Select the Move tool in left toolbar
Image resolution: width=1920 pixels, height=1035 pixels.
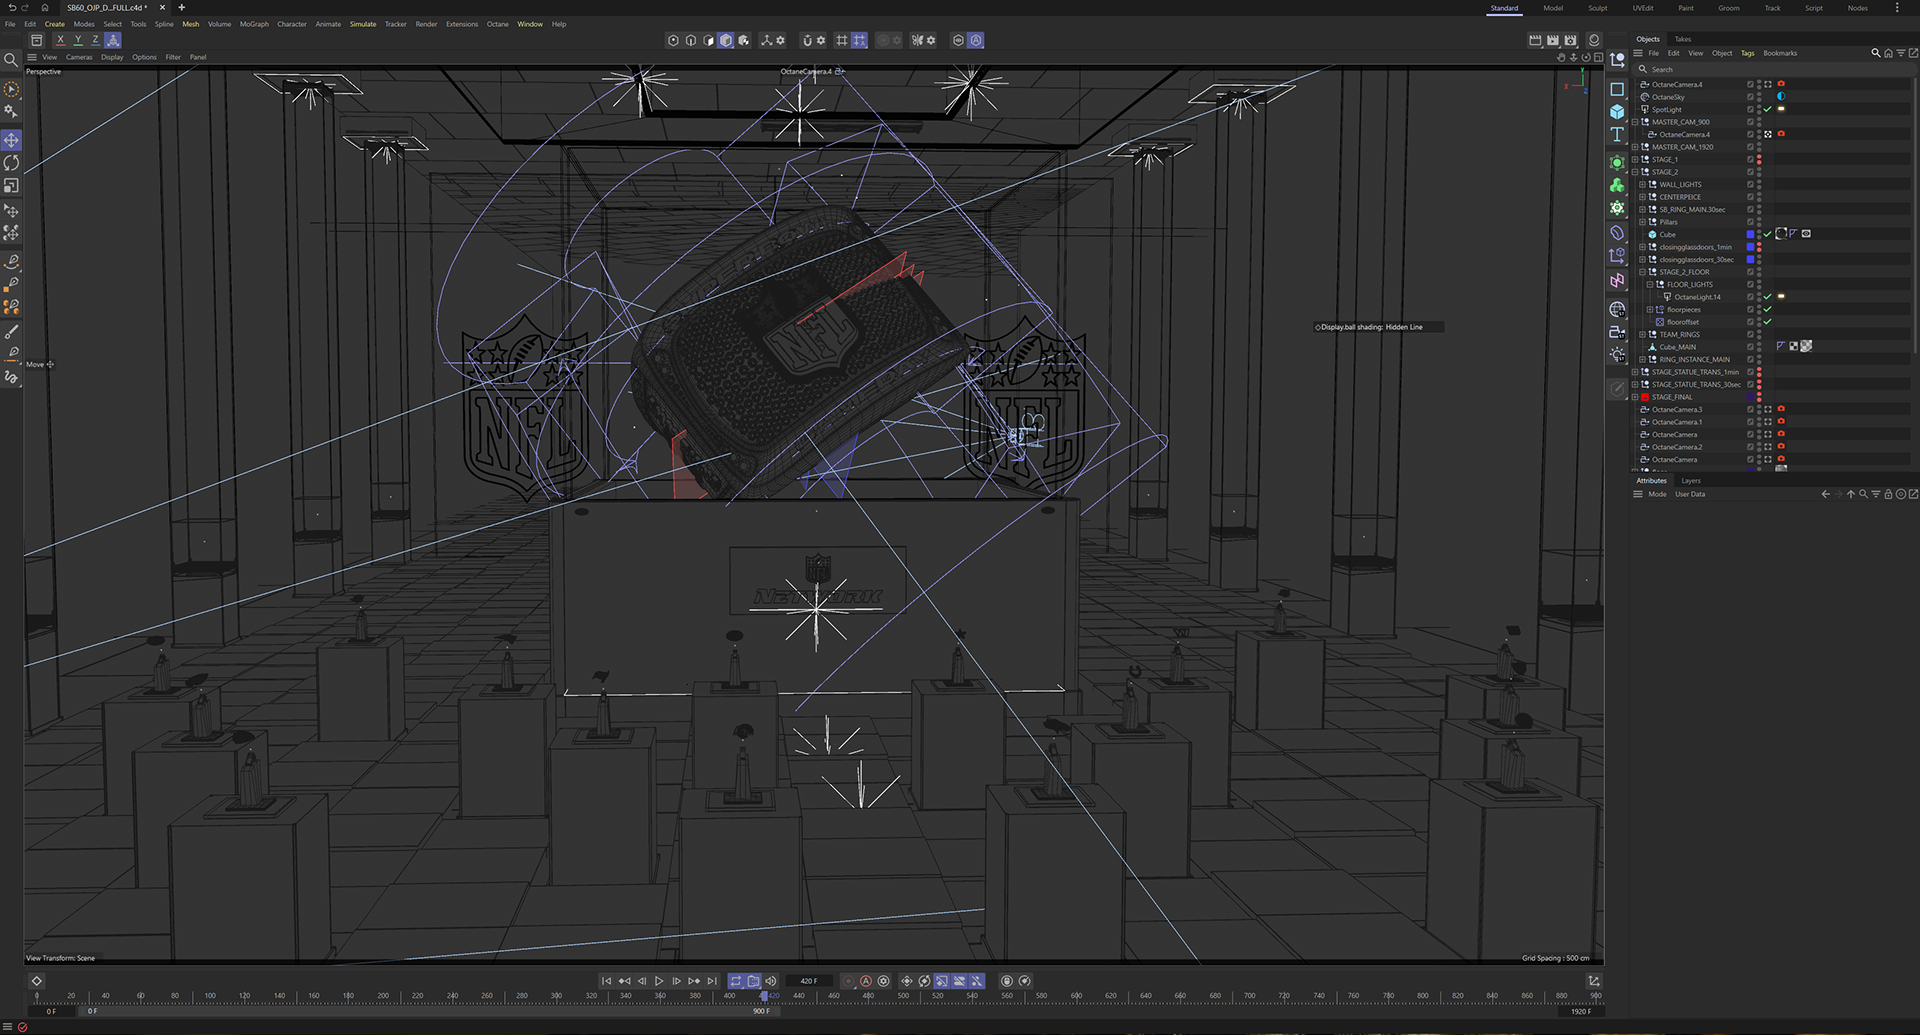coord(11,140)
